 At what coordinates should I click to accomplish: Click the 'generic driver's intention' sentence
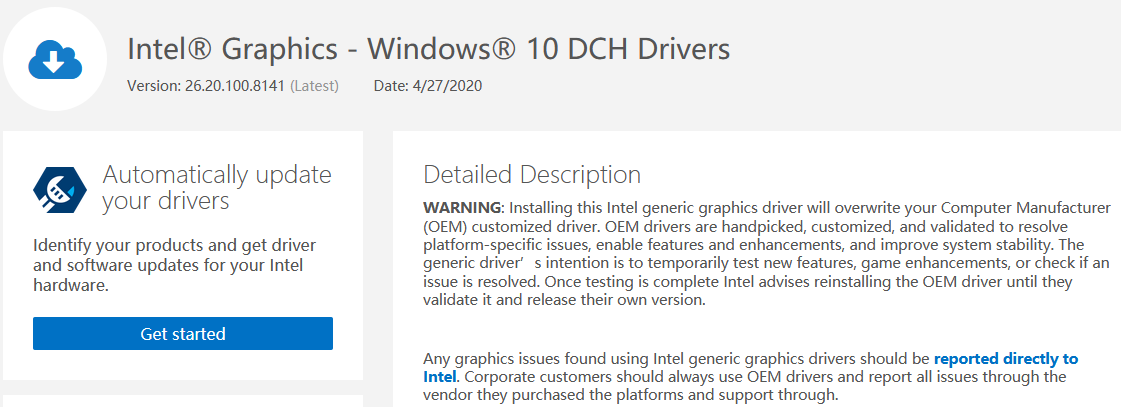(x=560, y=263)
